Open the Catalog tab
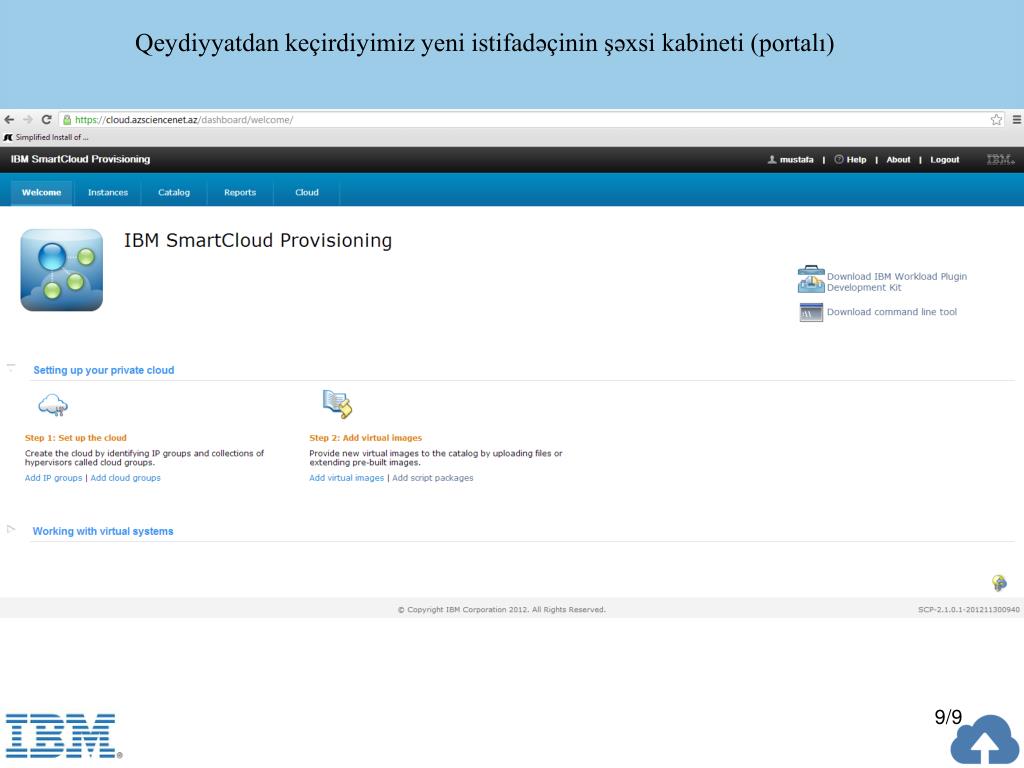This screenshot has width=1024, height=768. click(174, 193)
